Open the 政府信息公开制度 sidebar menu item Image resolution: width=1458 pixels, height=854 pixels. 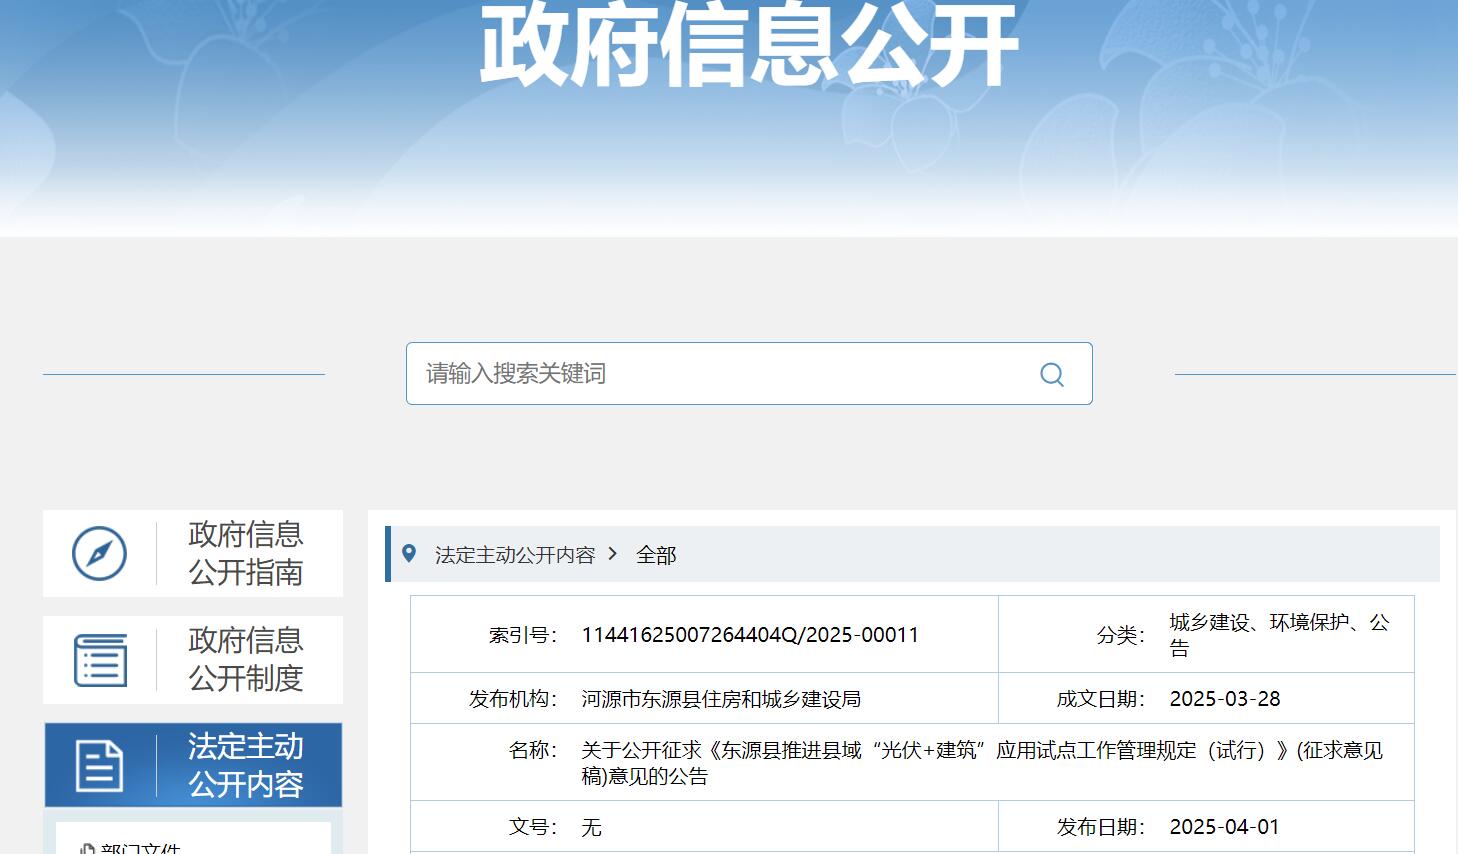coord(245,660)
